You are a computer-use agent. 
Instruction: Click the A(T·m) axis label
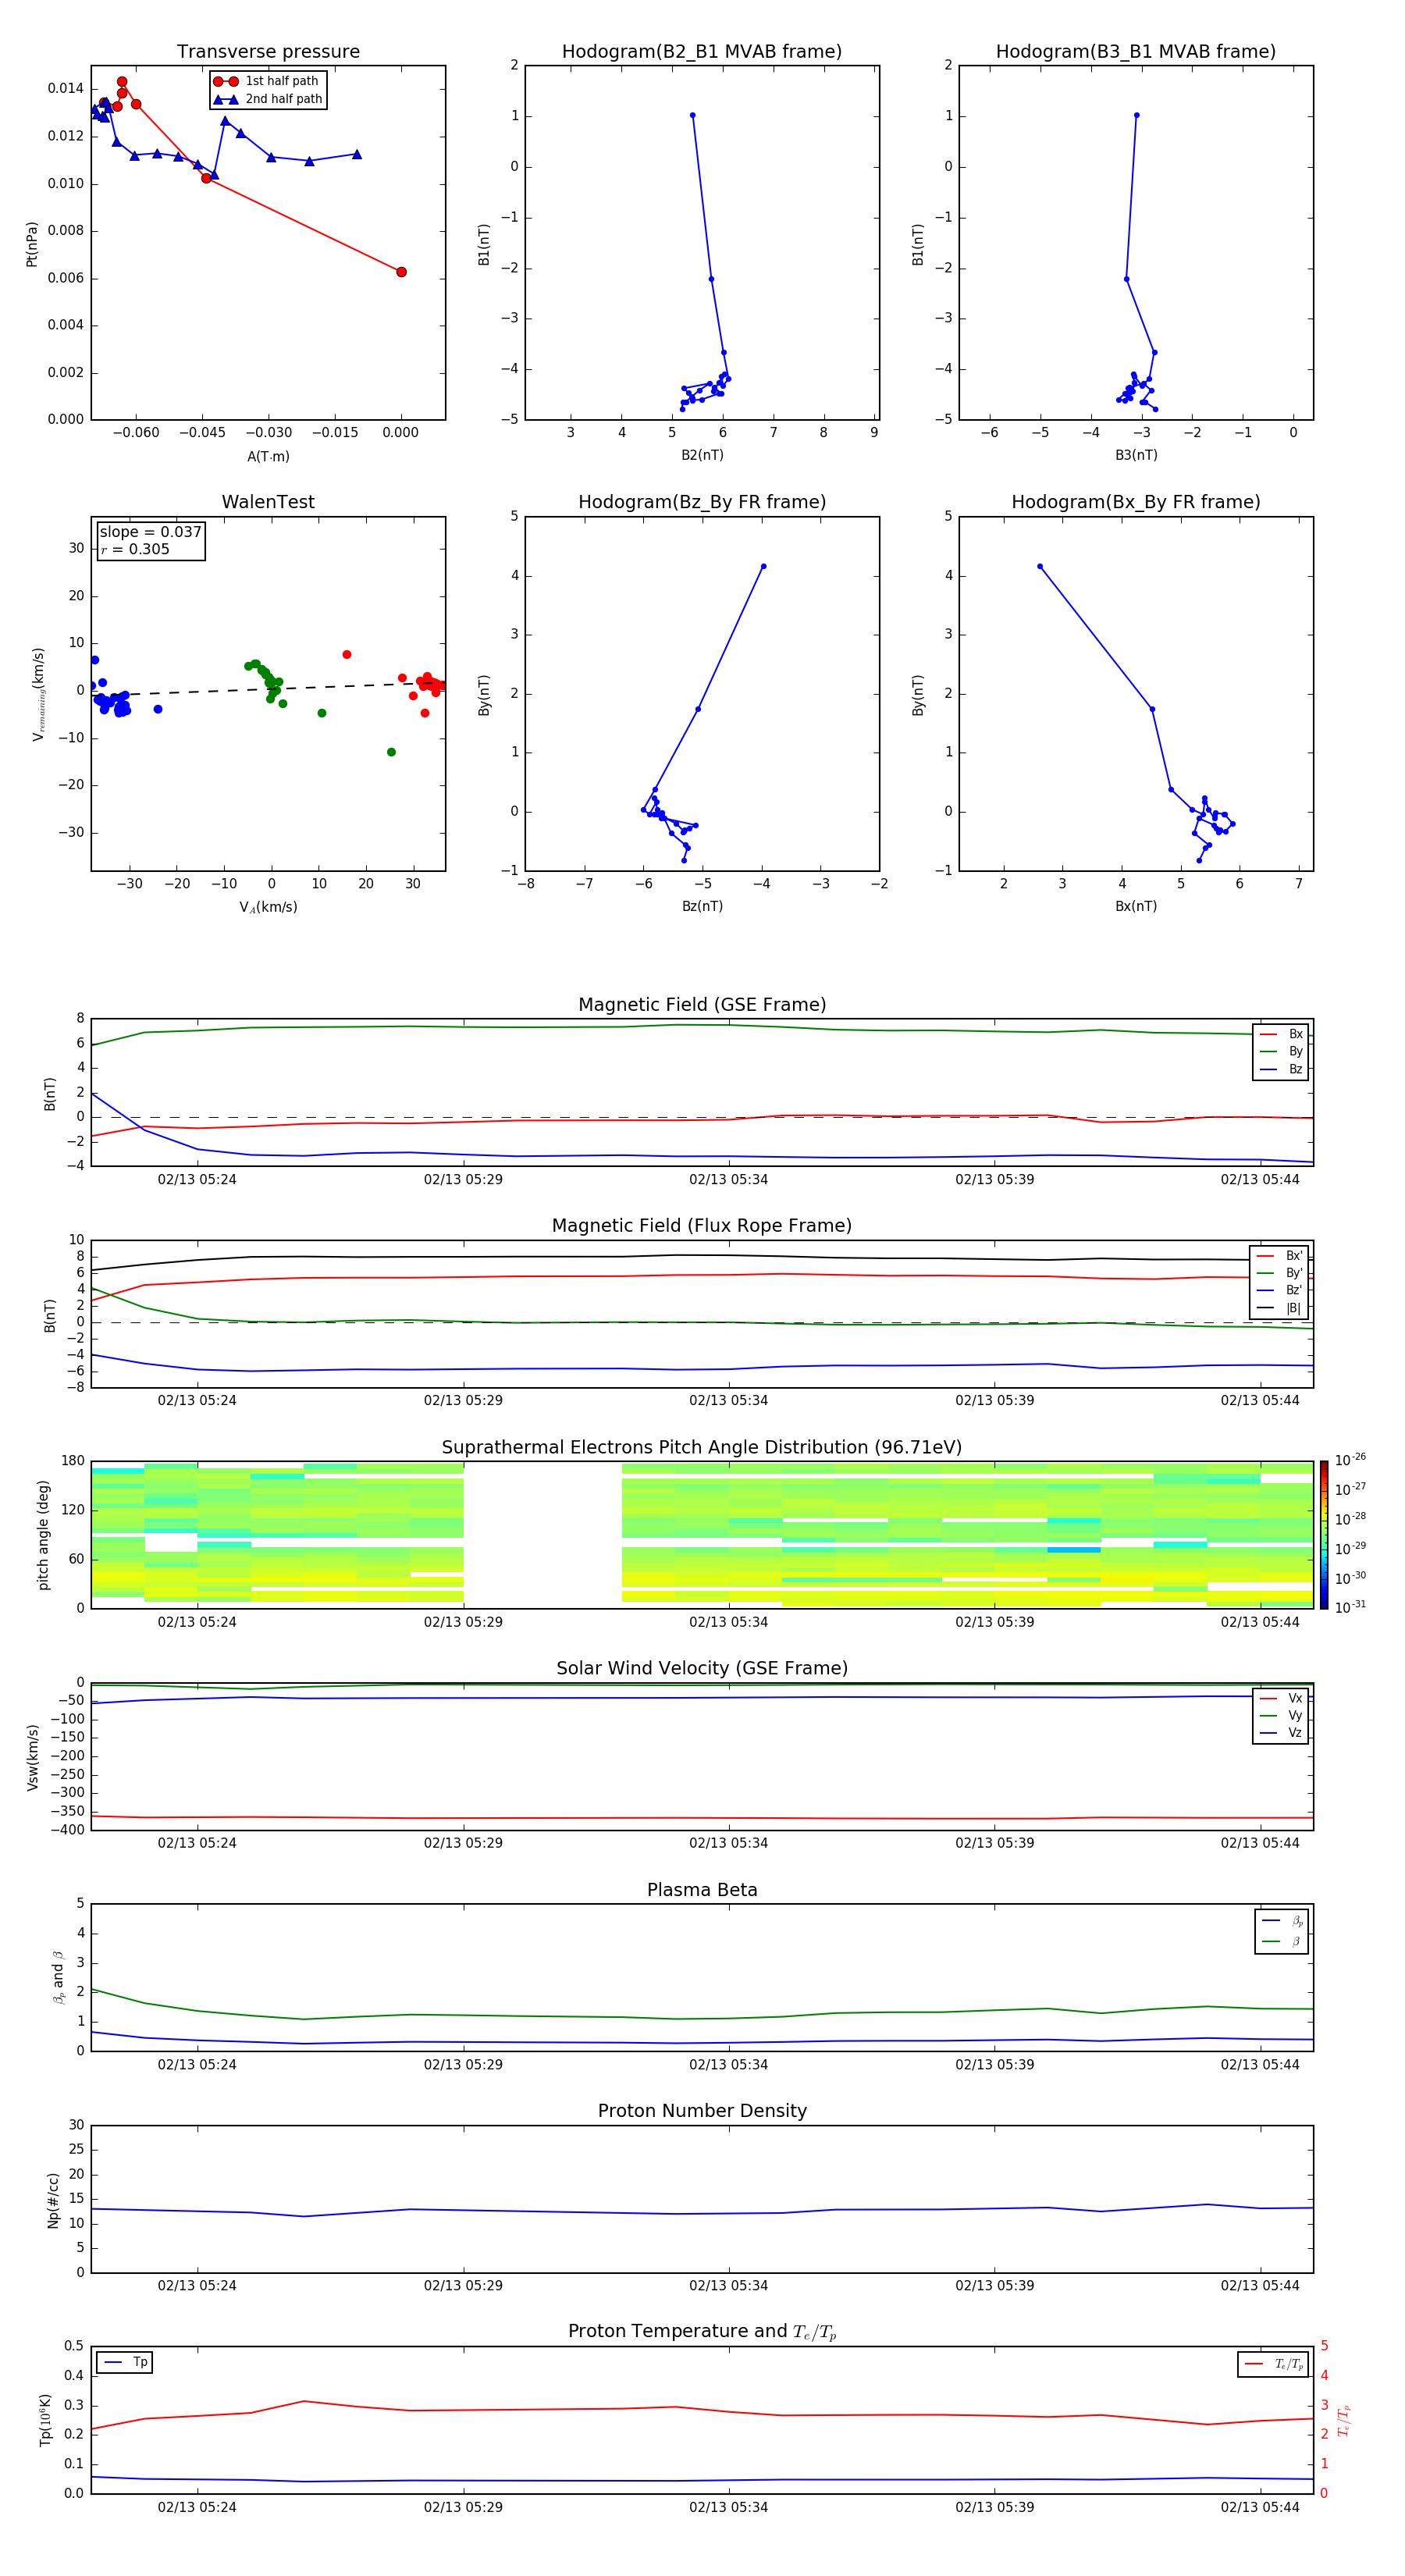coord(268,456)
